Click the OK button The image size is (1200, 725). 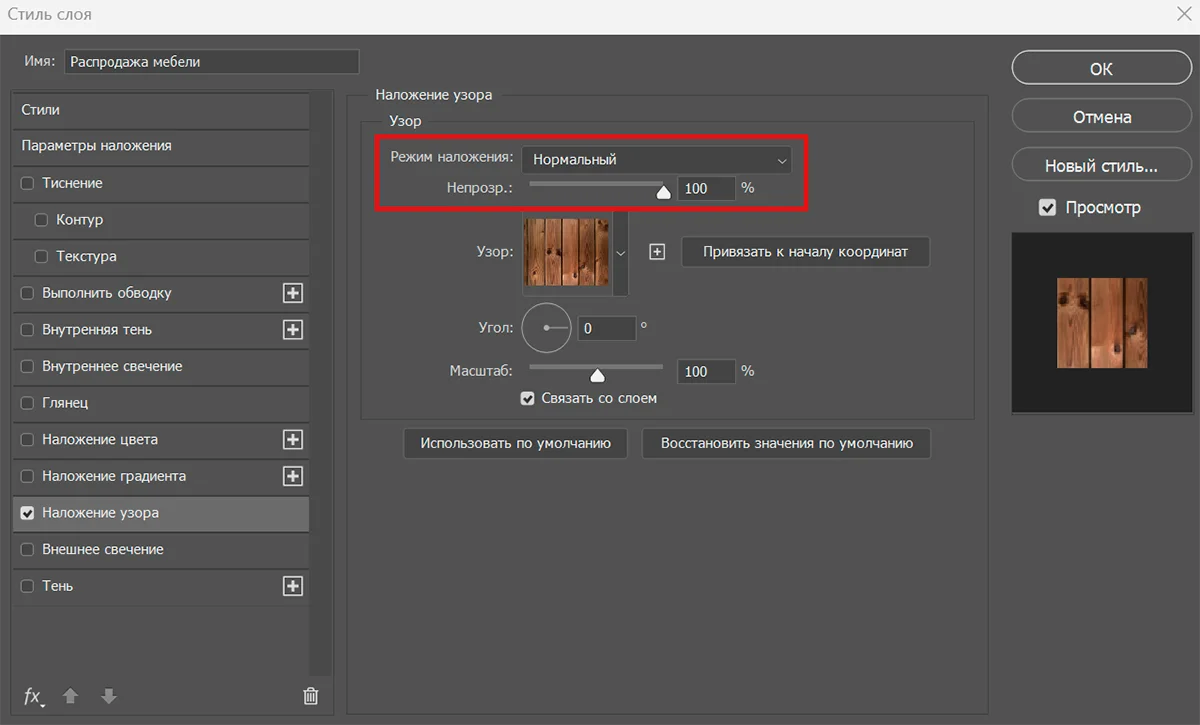point(1101,69)
